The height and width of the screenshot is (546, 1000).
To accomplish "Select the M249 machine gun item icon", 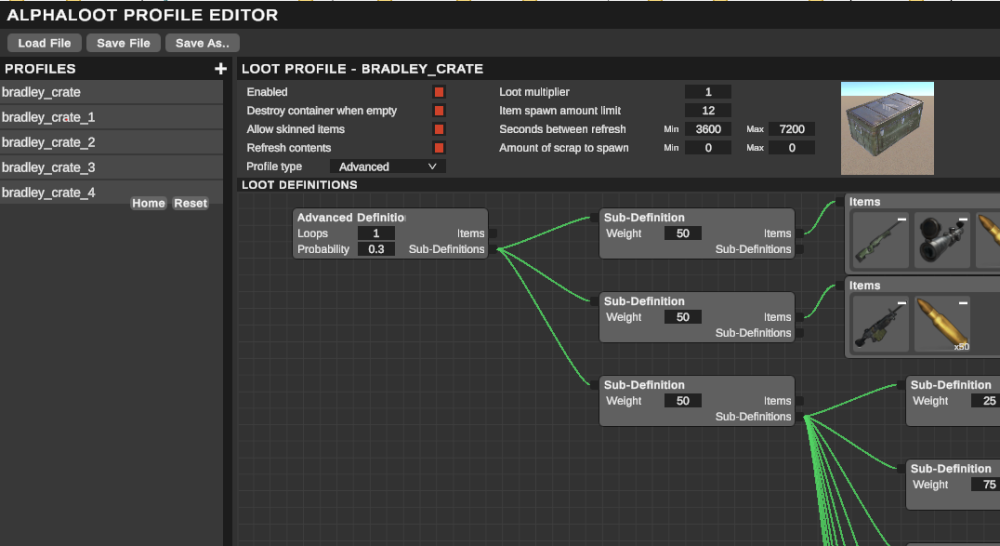I will (880, 324).
